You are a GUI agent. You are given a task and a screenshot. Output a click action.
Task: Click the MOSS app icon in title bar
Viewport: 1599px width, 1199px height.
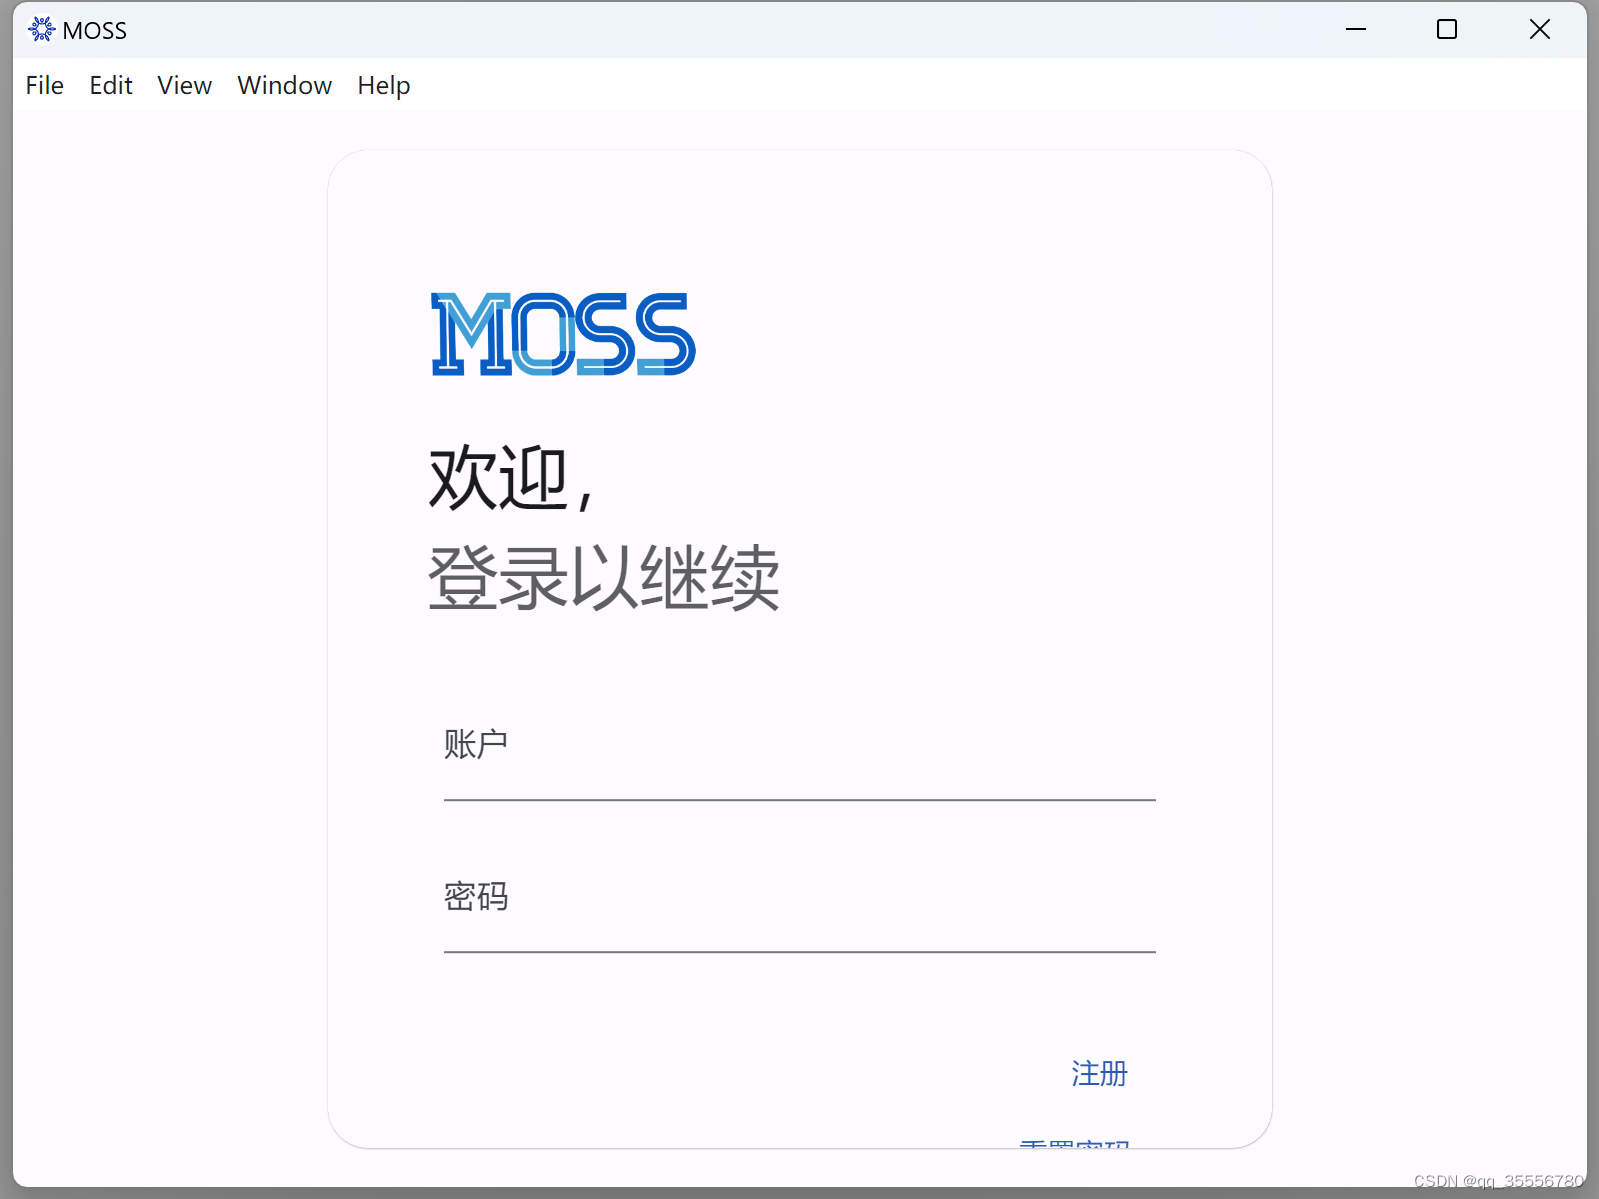coord(41,30)
